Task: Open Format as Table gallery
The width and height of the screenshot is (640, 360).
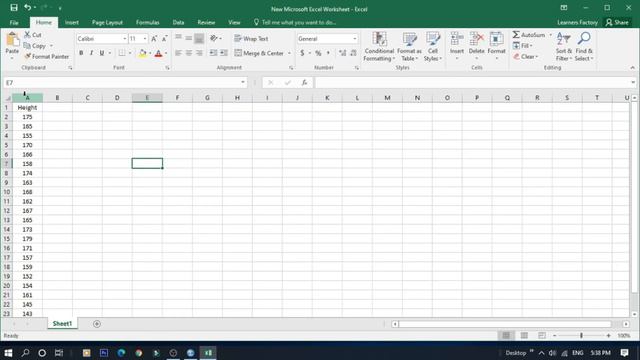Action: pyautogui.click(x=409, y=47)
